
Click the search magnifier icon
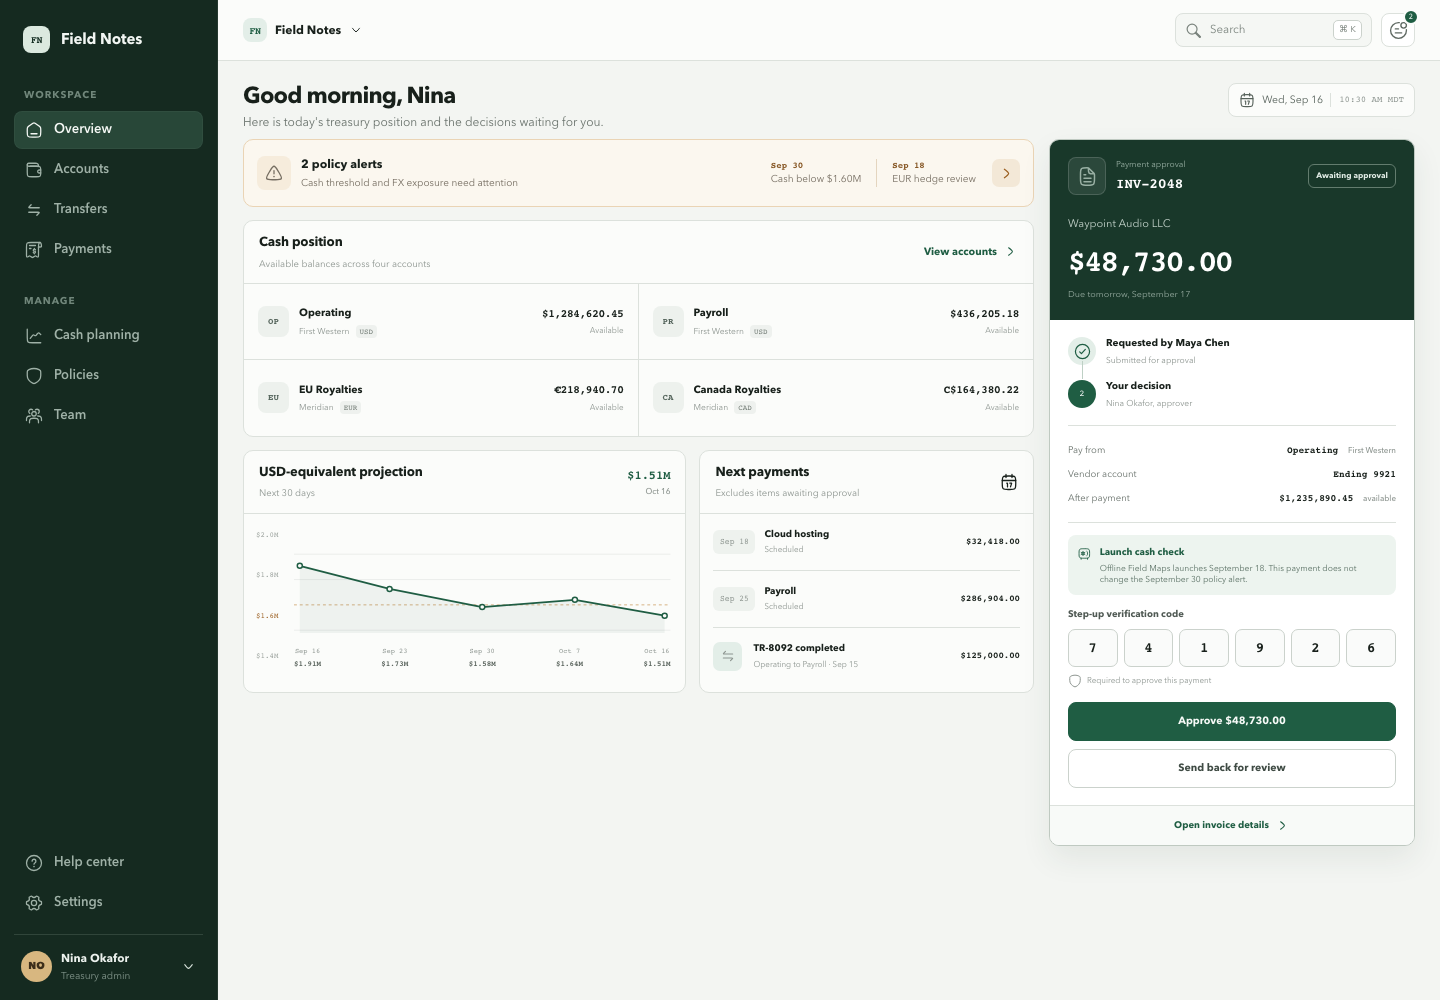1193,30
